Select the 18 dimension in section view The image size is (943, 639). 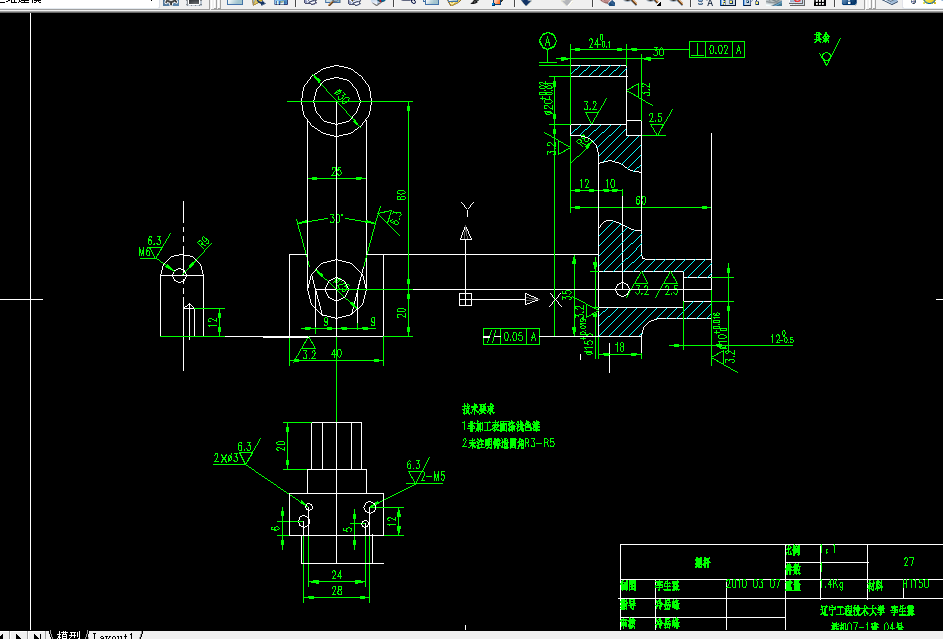(x=619, y=347)
